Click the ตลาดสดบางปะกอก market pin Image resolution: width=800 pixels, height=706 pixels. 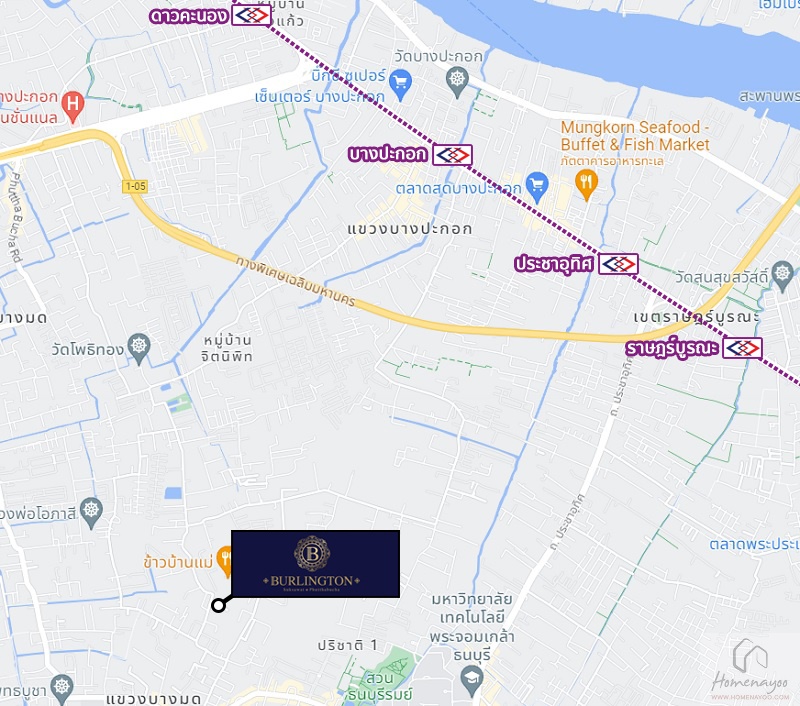tap(537, 186)
